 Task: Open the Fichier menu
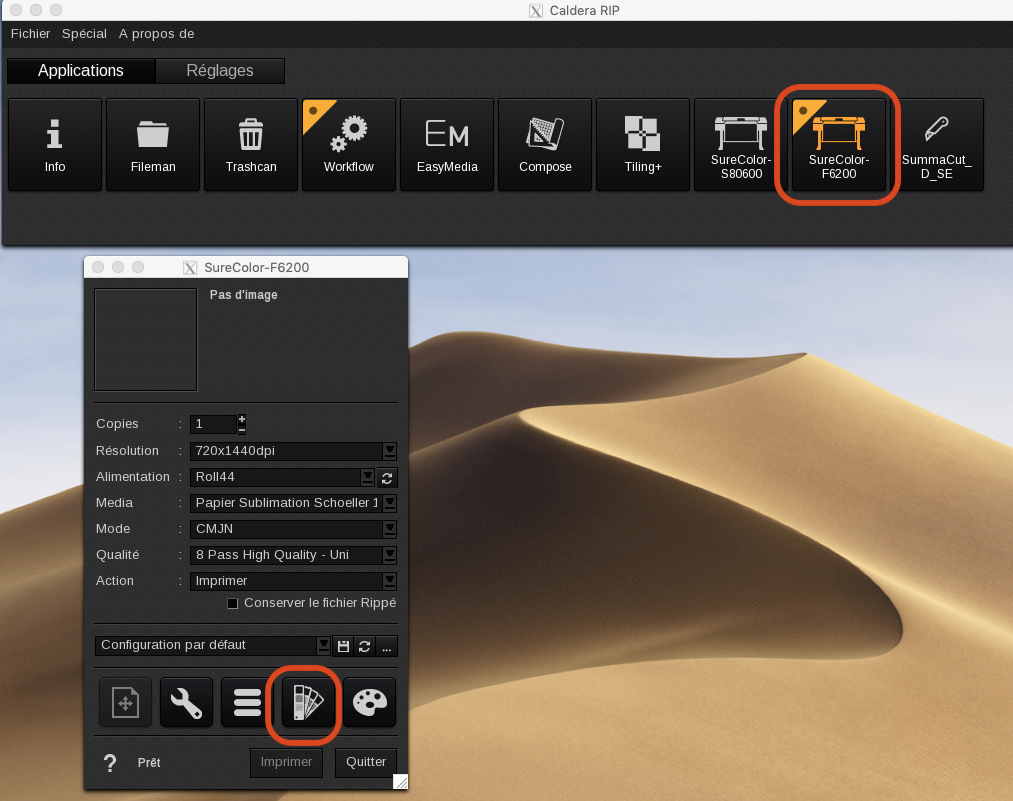pos(30,34)
